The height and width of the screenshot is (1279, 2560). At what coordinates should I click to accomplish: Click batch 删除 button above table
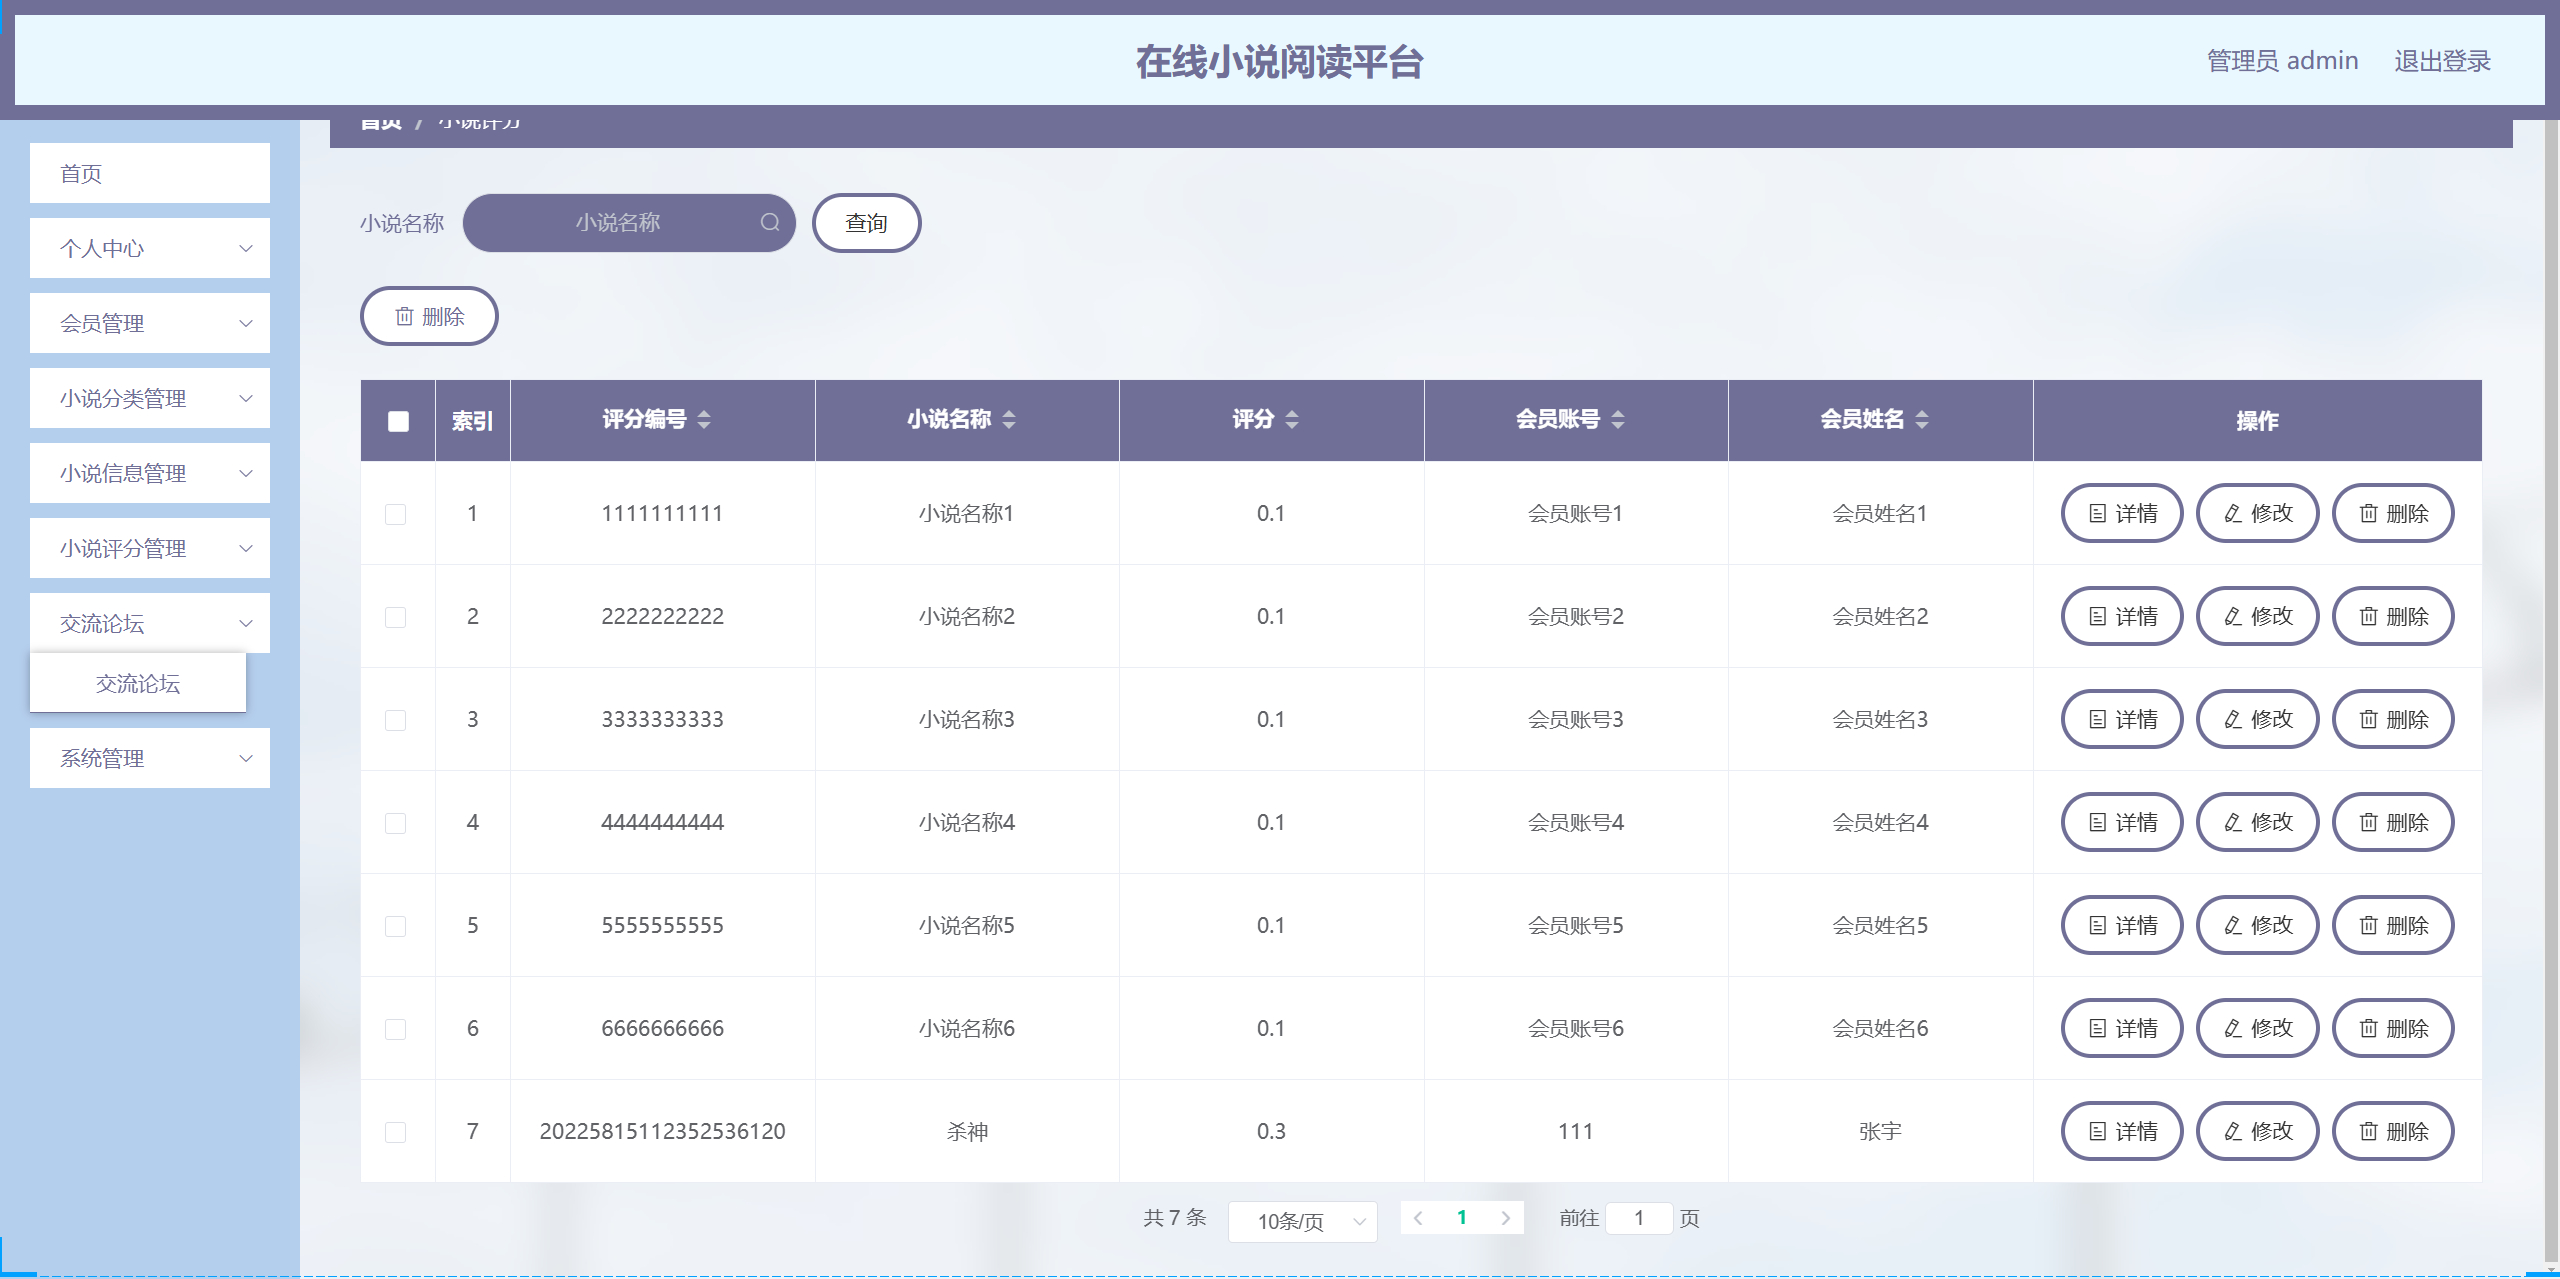(429, 316)
